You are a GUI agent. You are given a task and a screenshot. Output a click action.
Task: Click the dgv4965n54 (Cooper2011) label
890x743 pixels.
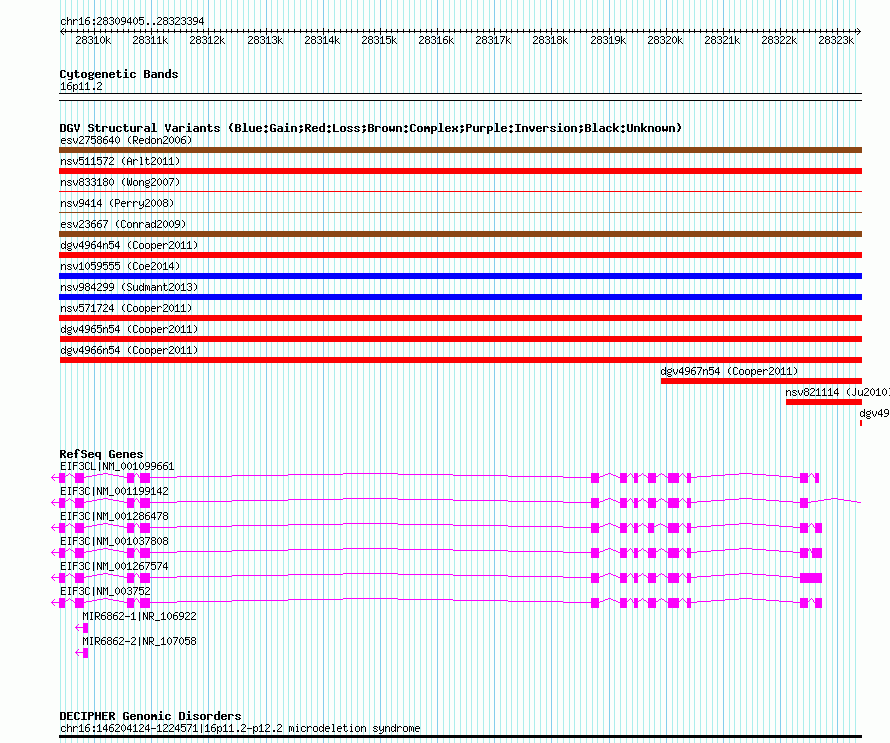click(x=129, y=329)
